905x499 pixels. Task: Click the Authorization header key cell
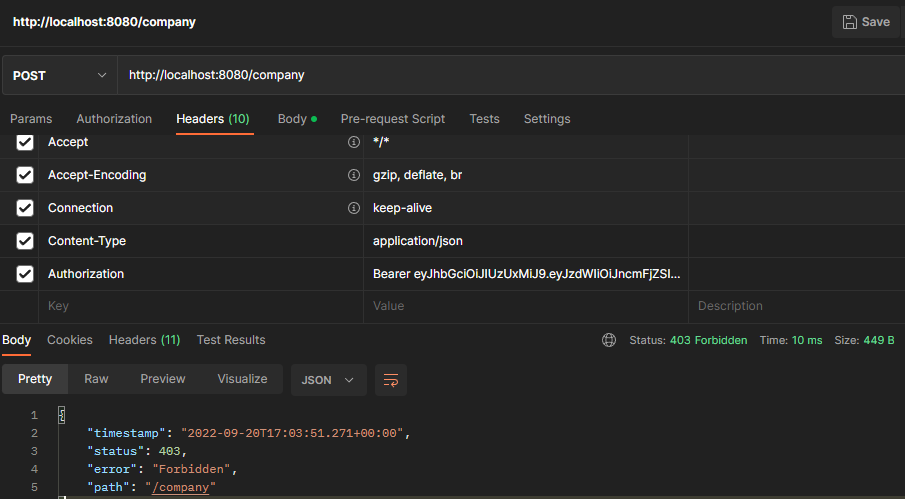click(x=201, y=273)
